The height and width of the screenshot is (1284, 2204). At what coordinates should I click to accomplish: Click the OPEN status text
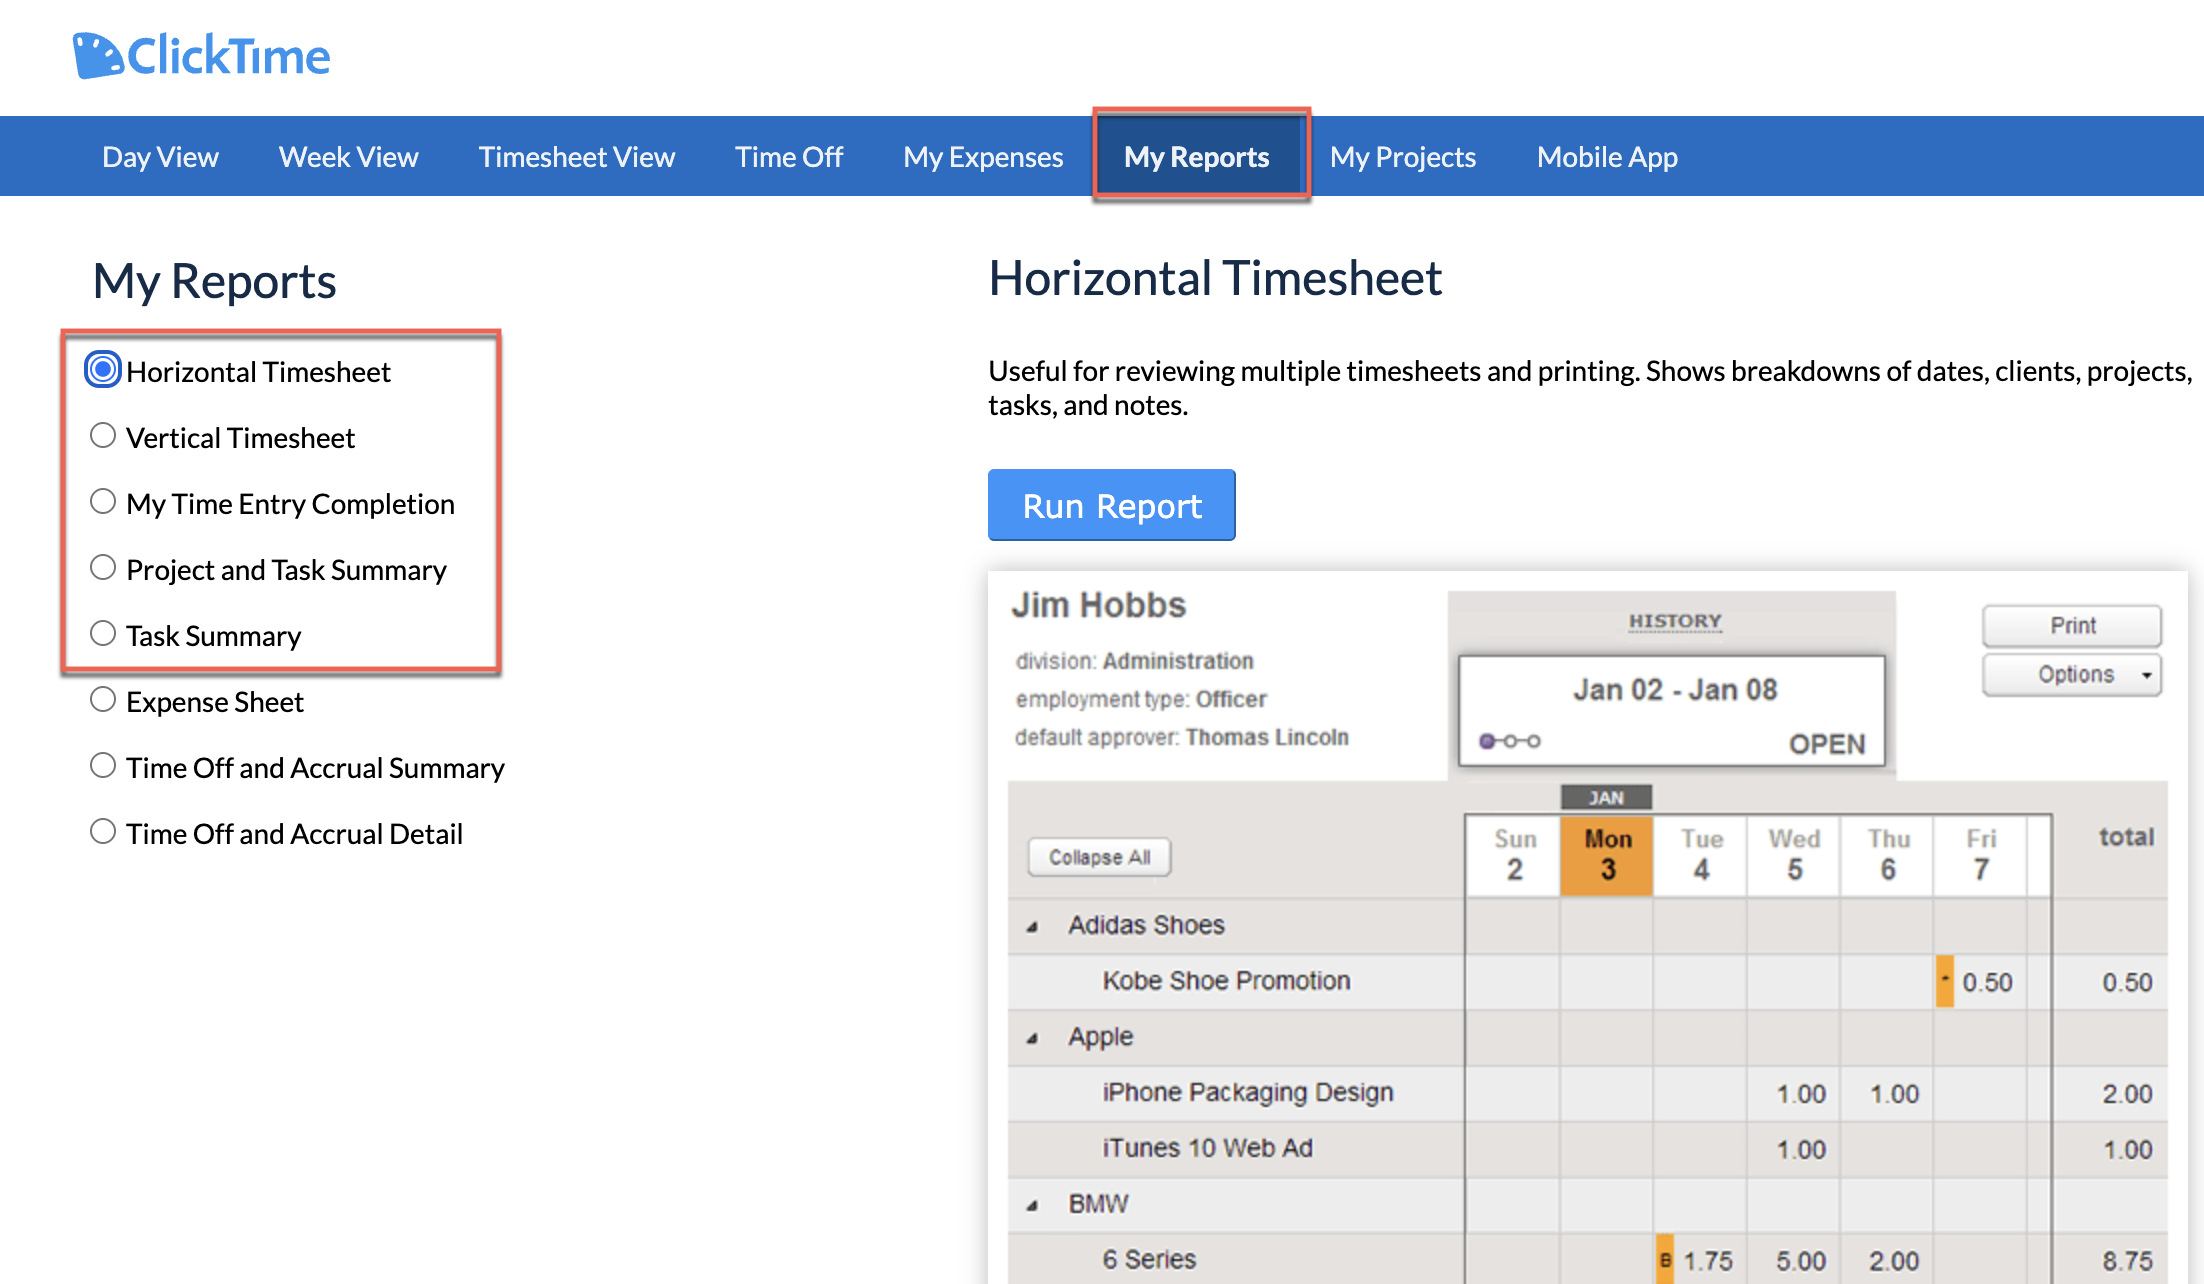pyautogui.click(x=1827, y=744)
